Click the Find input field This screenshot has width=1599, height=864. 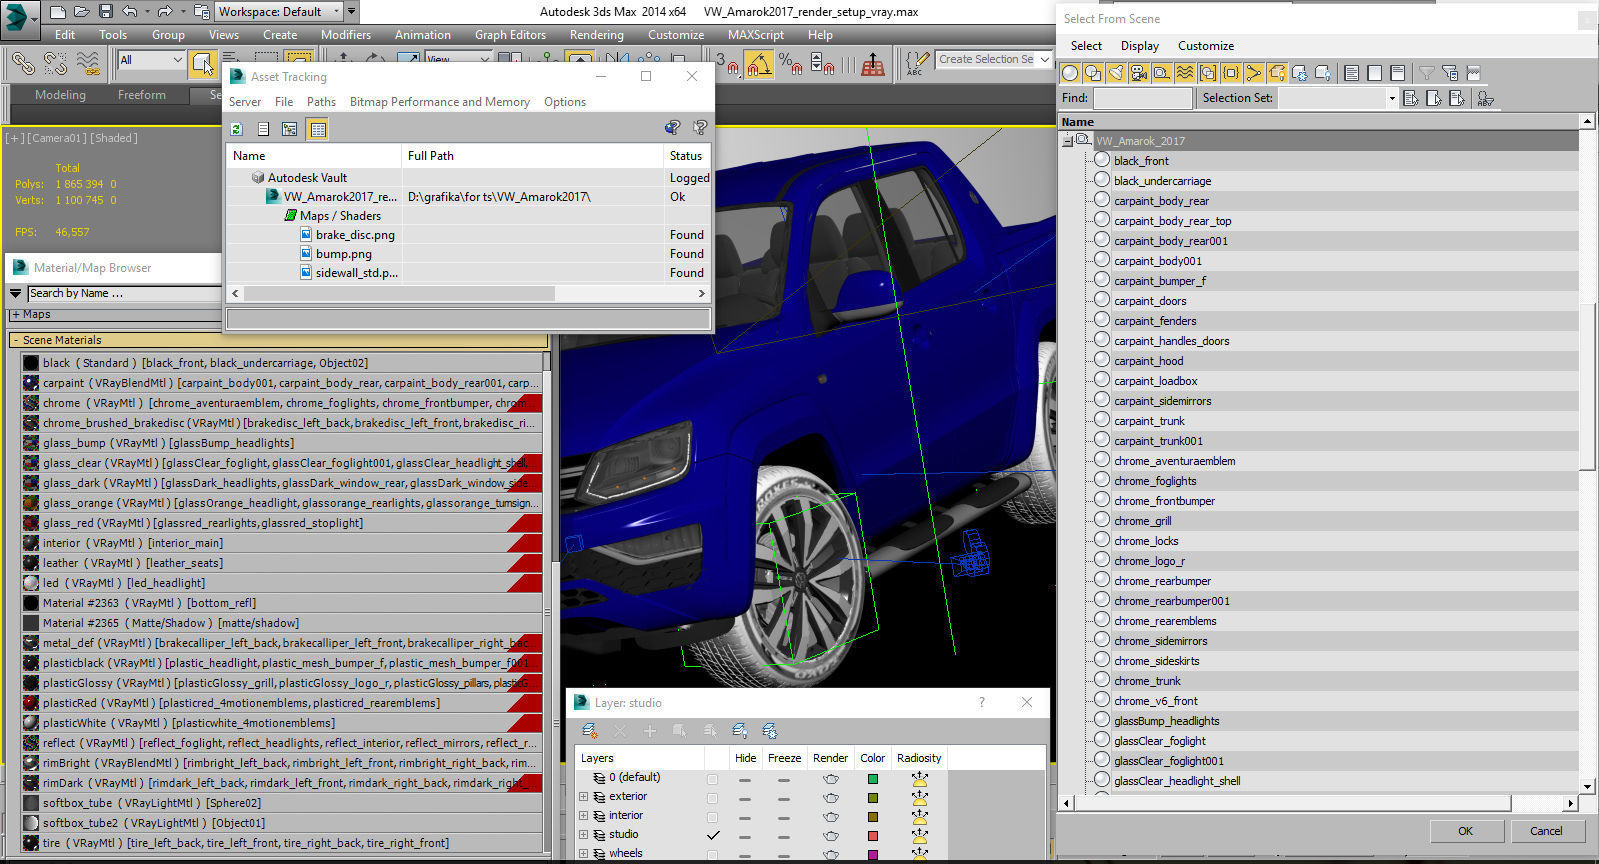pos(1143,98)
